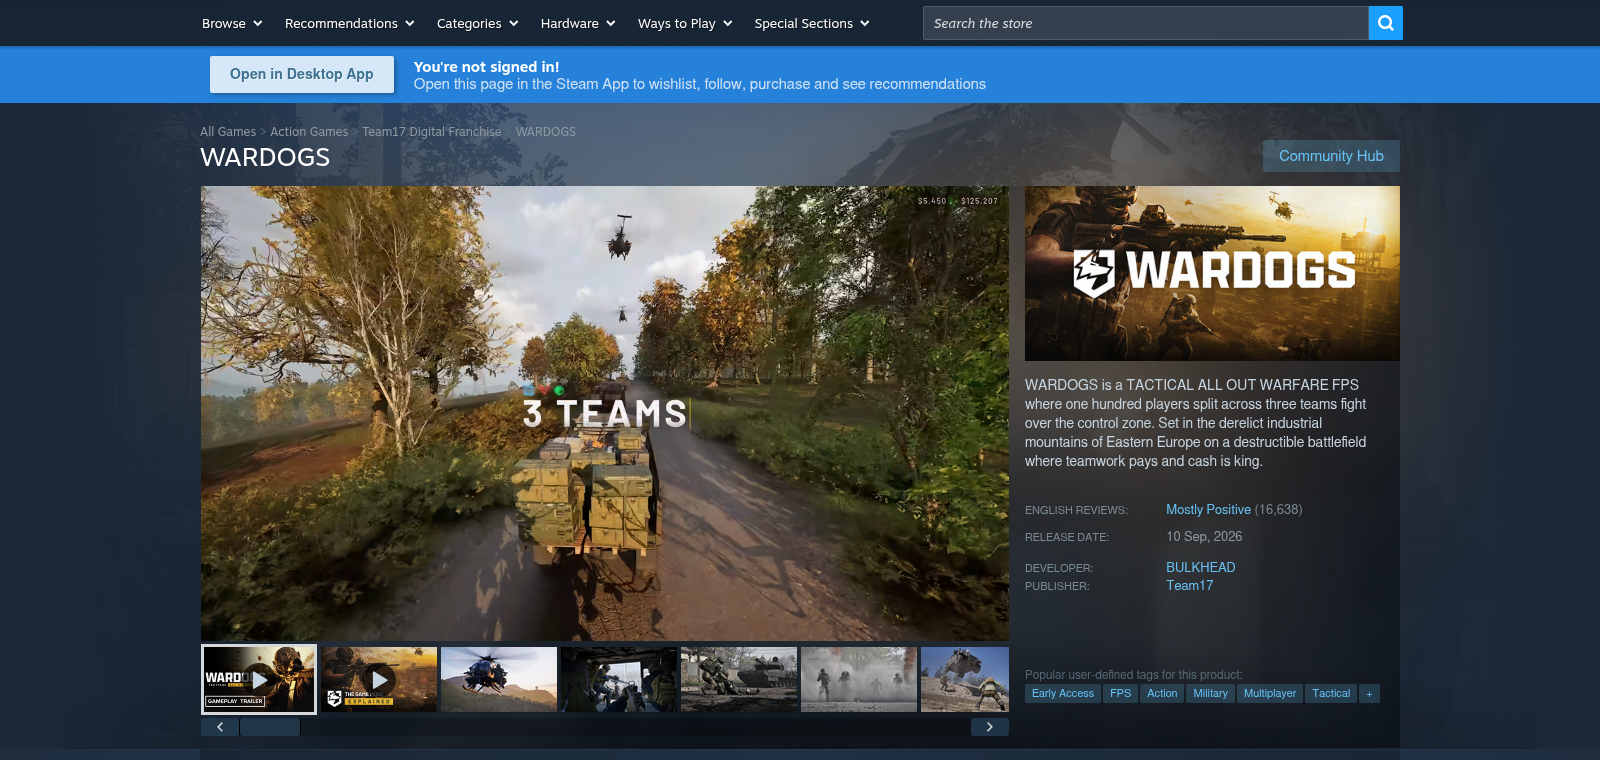Select the Early Access tag
The image size is (1600, 760).
click(1063, 693)
